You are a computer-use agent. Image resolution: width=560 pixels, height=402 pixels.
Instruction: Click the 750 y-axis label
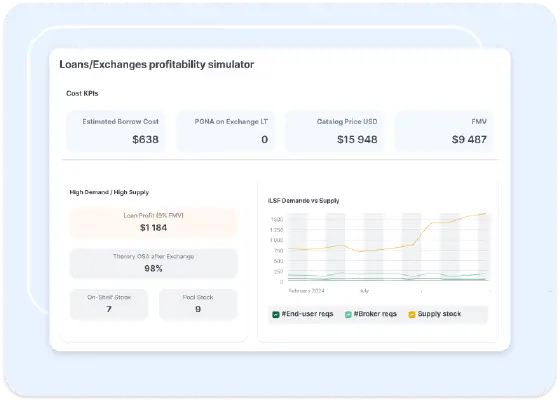(279, 251)
